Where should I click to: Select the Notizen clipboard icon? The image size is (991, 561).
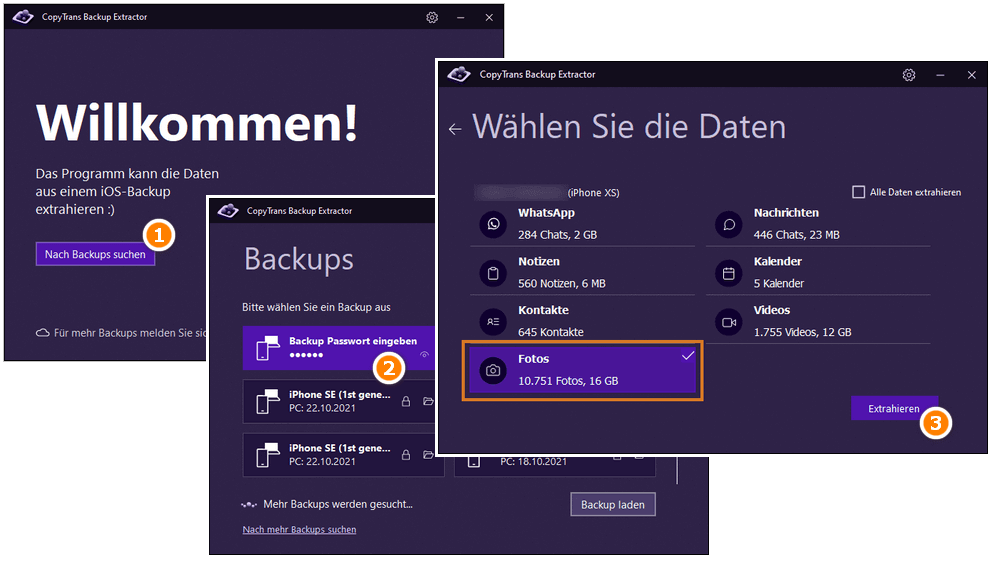(x=493, y=273)
